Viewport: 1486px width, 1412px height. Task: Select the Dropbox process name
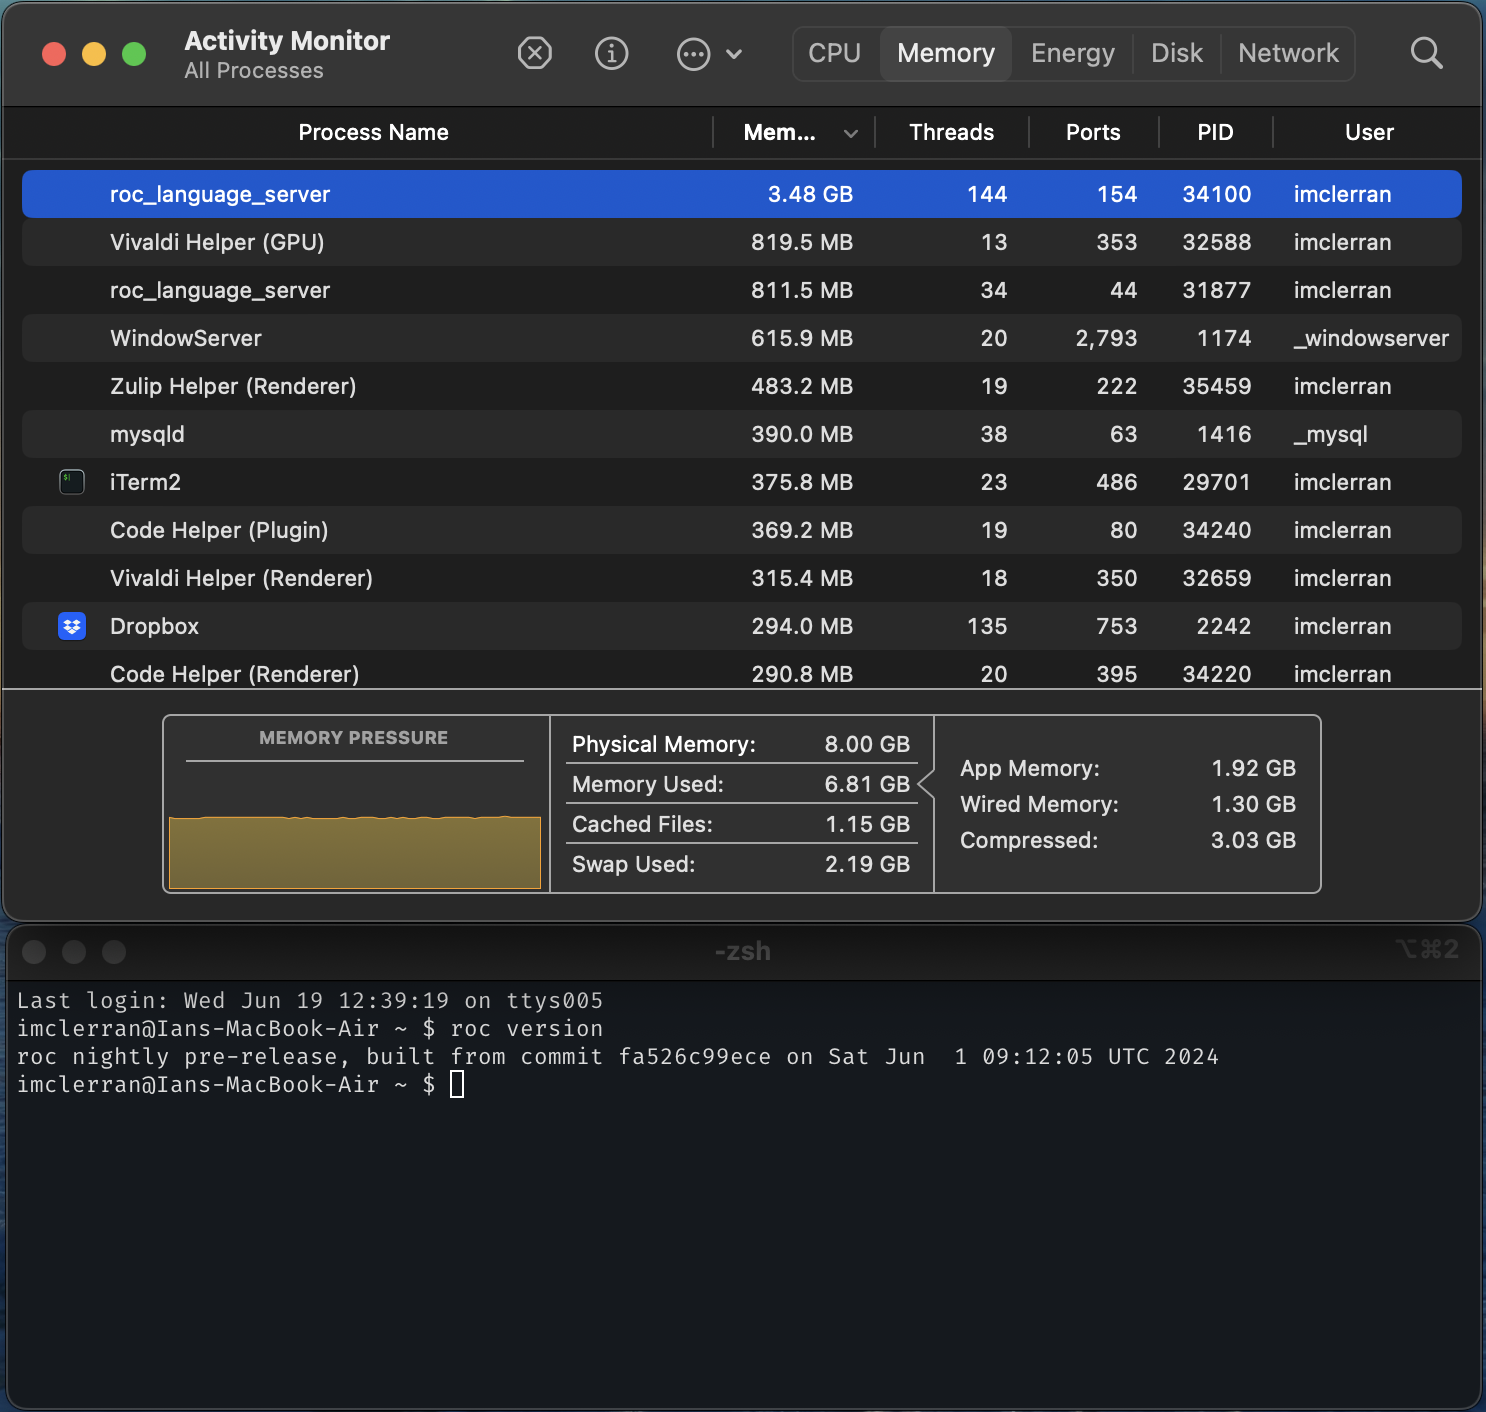pyautogui.click(x=154, y=626)
